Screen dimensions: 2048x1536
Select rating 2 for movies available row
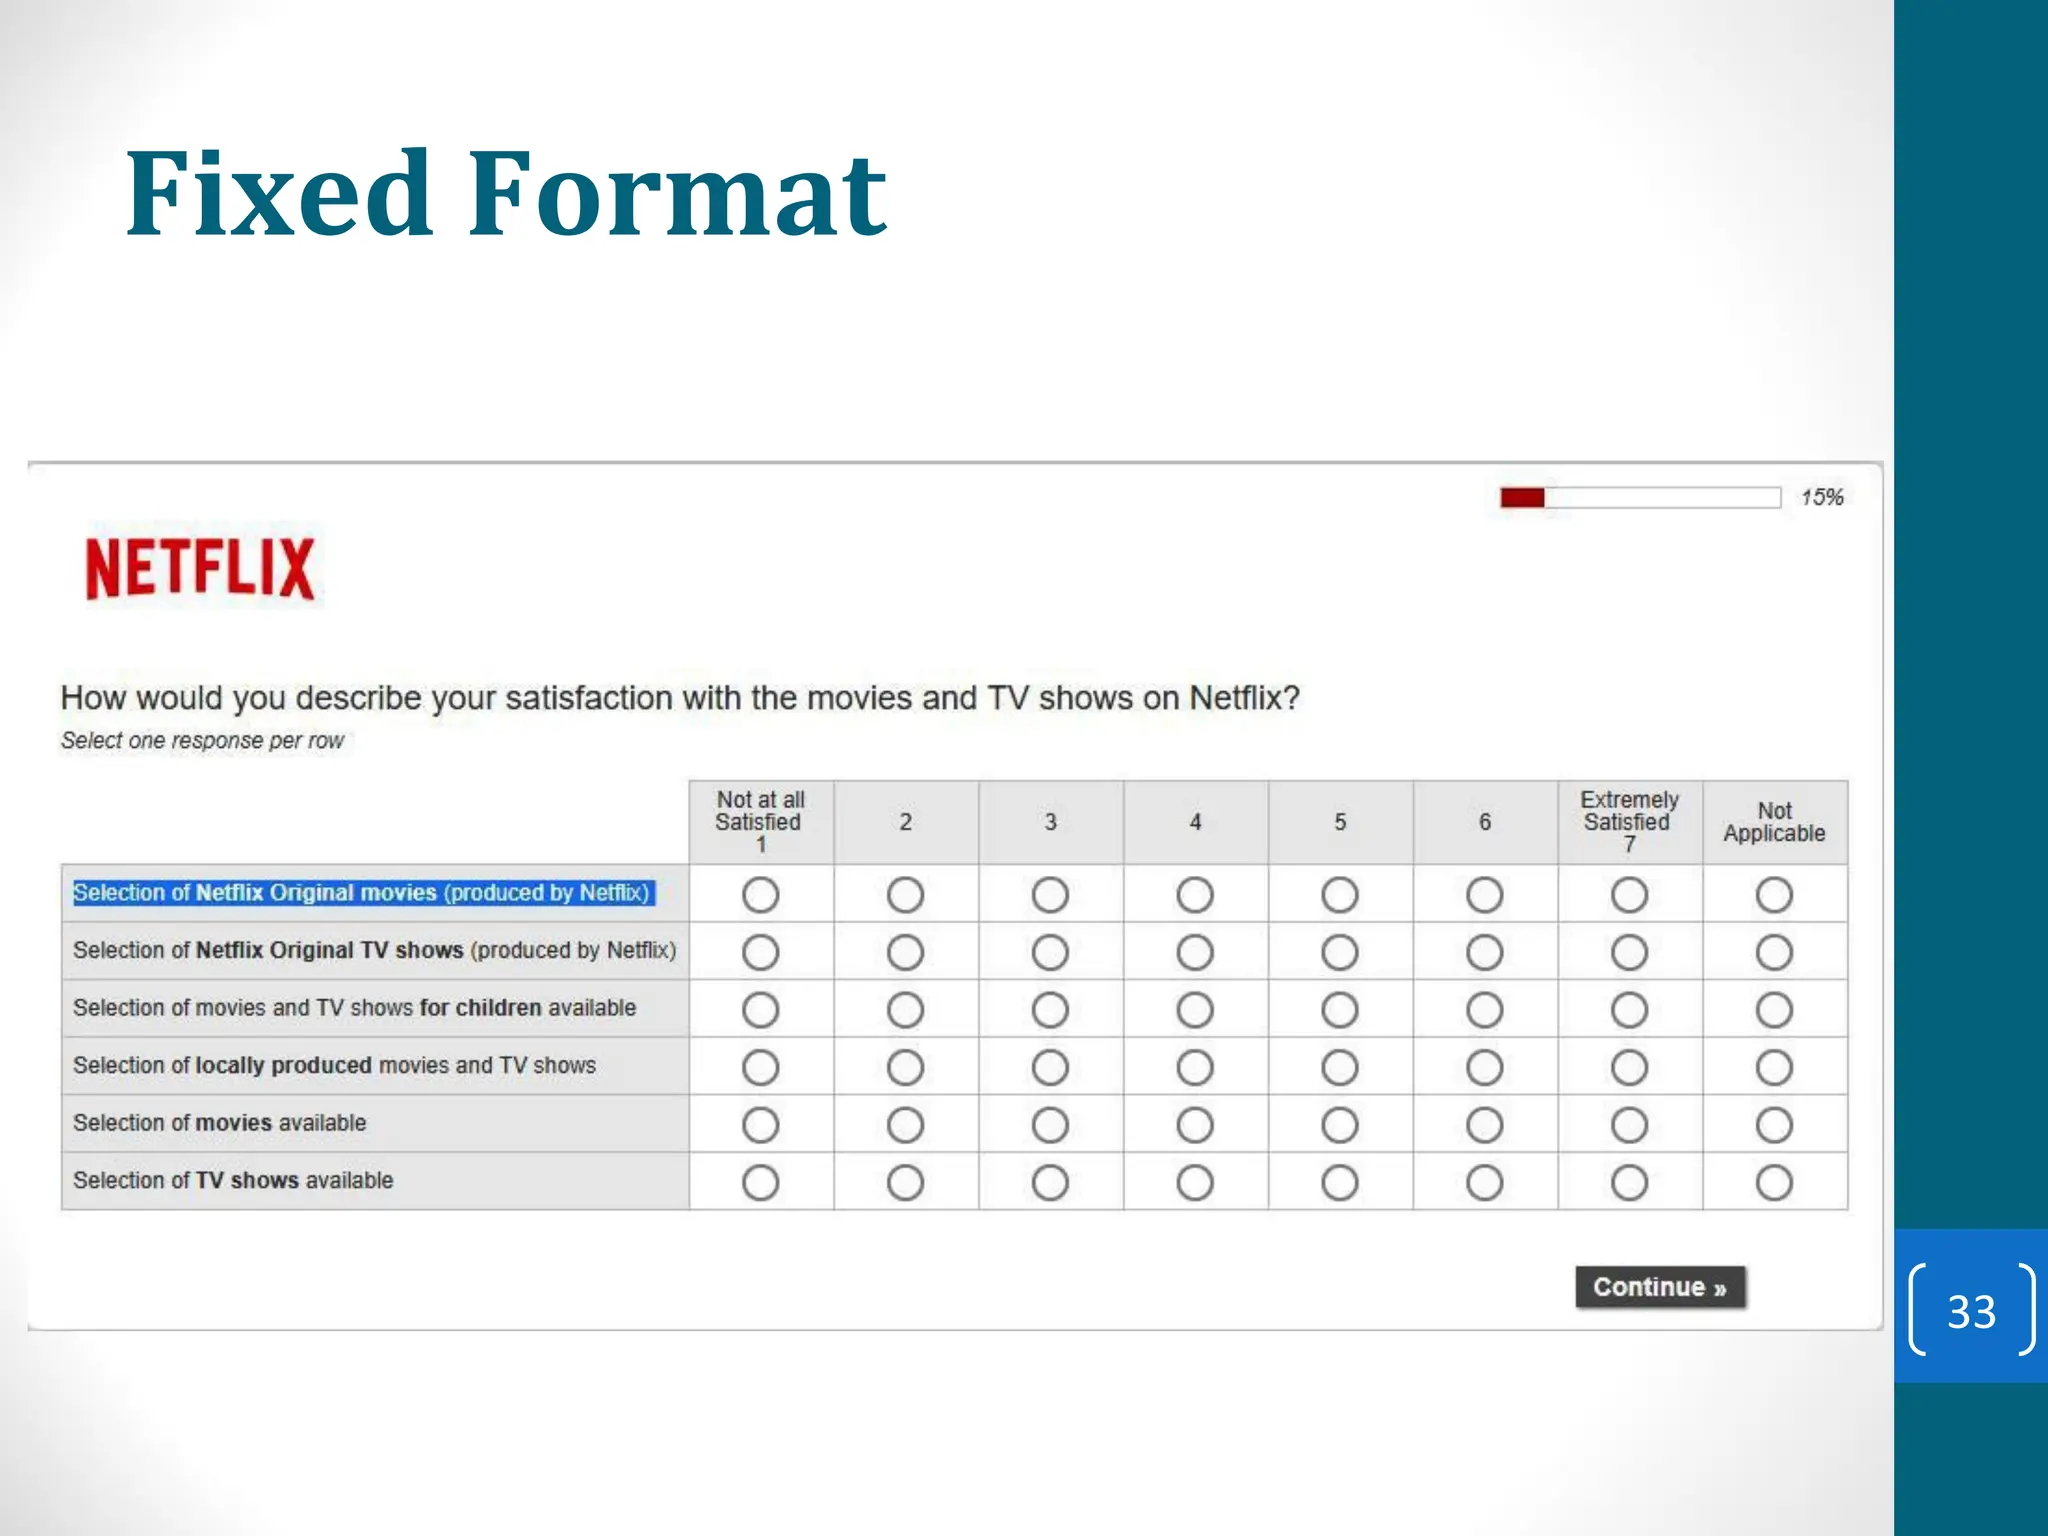click(905, 1125)
